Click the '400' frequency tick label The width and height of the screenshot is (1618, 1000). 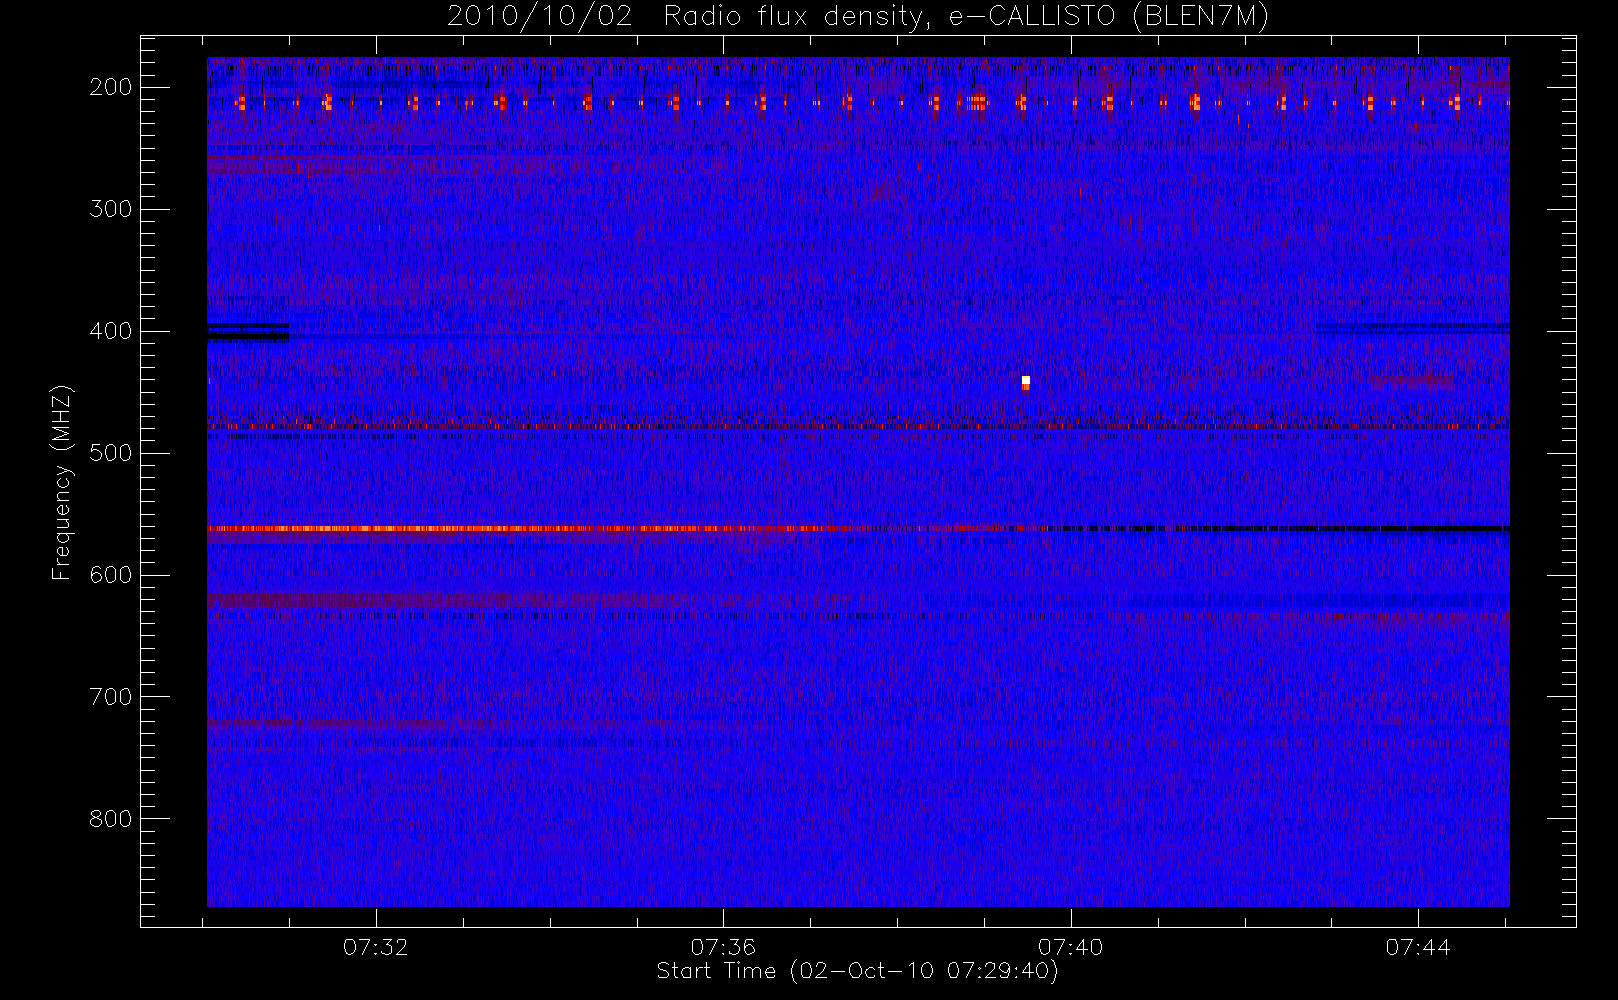(111, 331)
